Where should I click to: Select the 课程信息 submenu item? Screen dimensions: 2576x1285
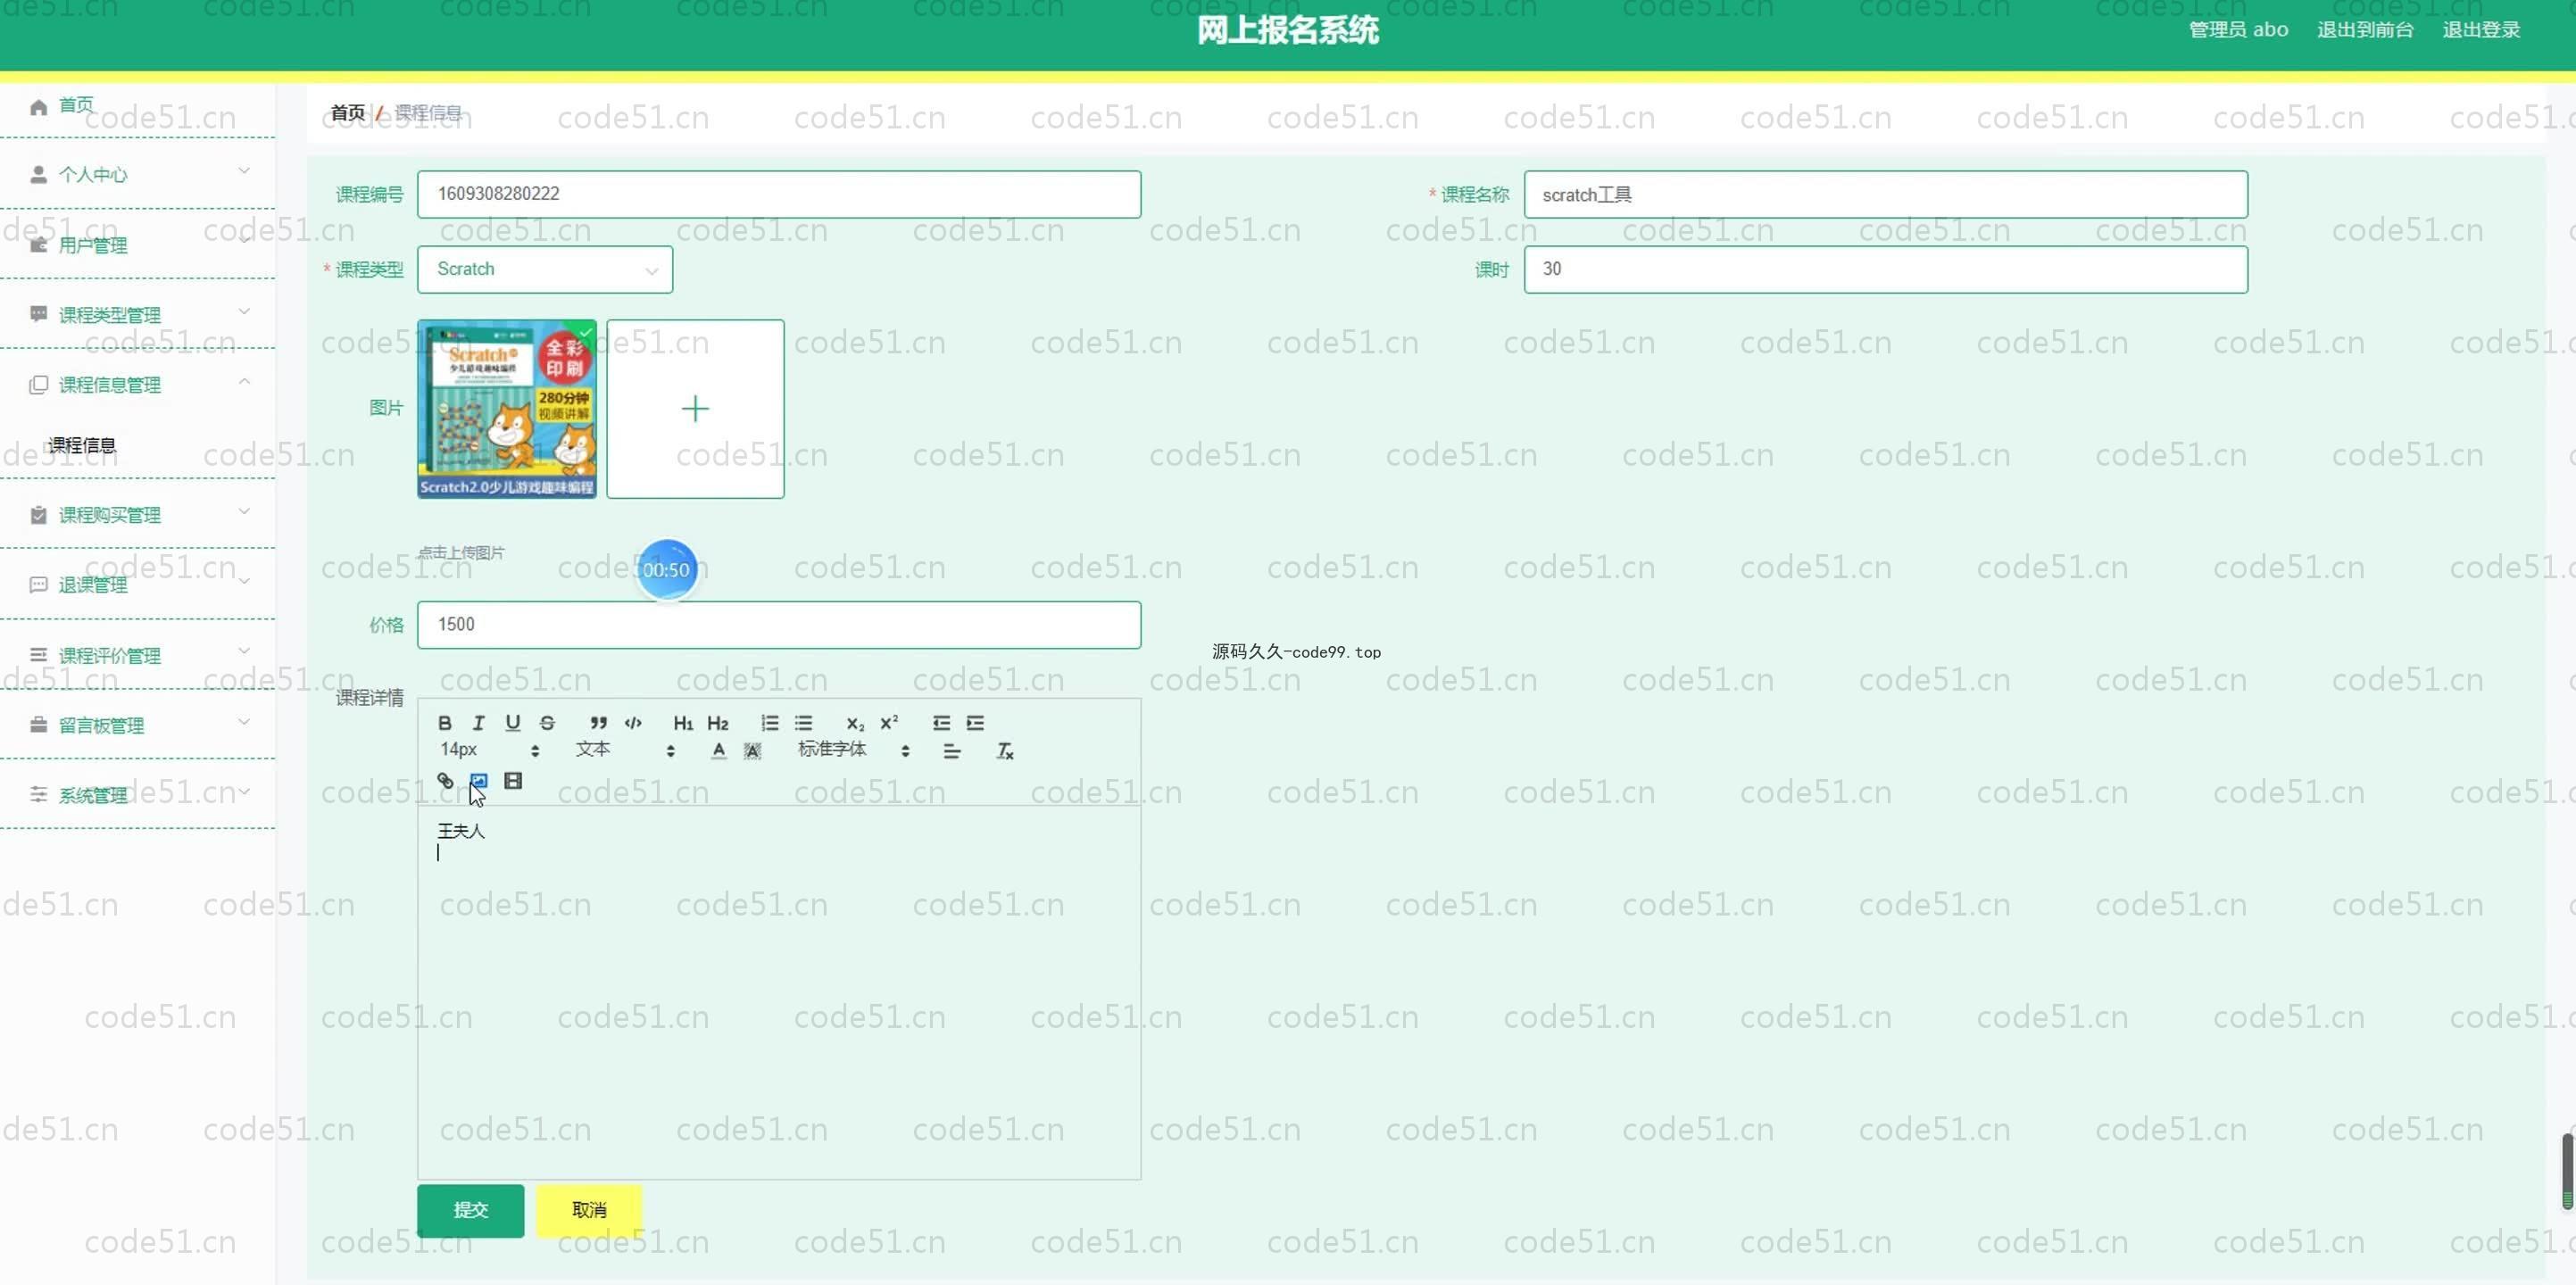[82, 445]
